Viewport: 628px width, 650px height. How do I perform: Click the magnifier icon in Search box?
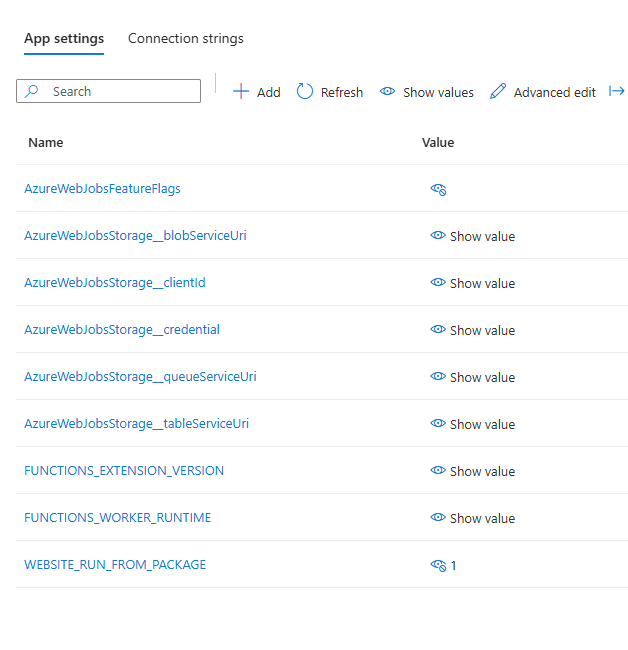[32, 91]
